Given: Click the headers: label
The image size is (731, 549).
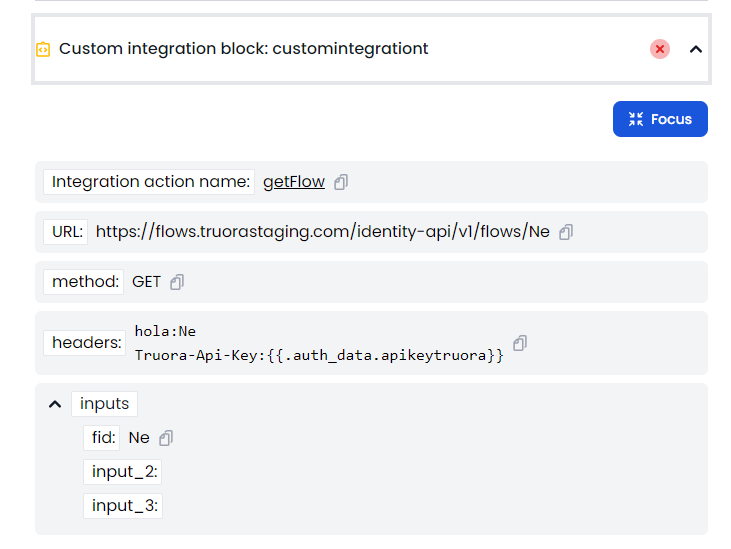Looking at the screenshot, I should pyautogui.click(x=84, y=343).
